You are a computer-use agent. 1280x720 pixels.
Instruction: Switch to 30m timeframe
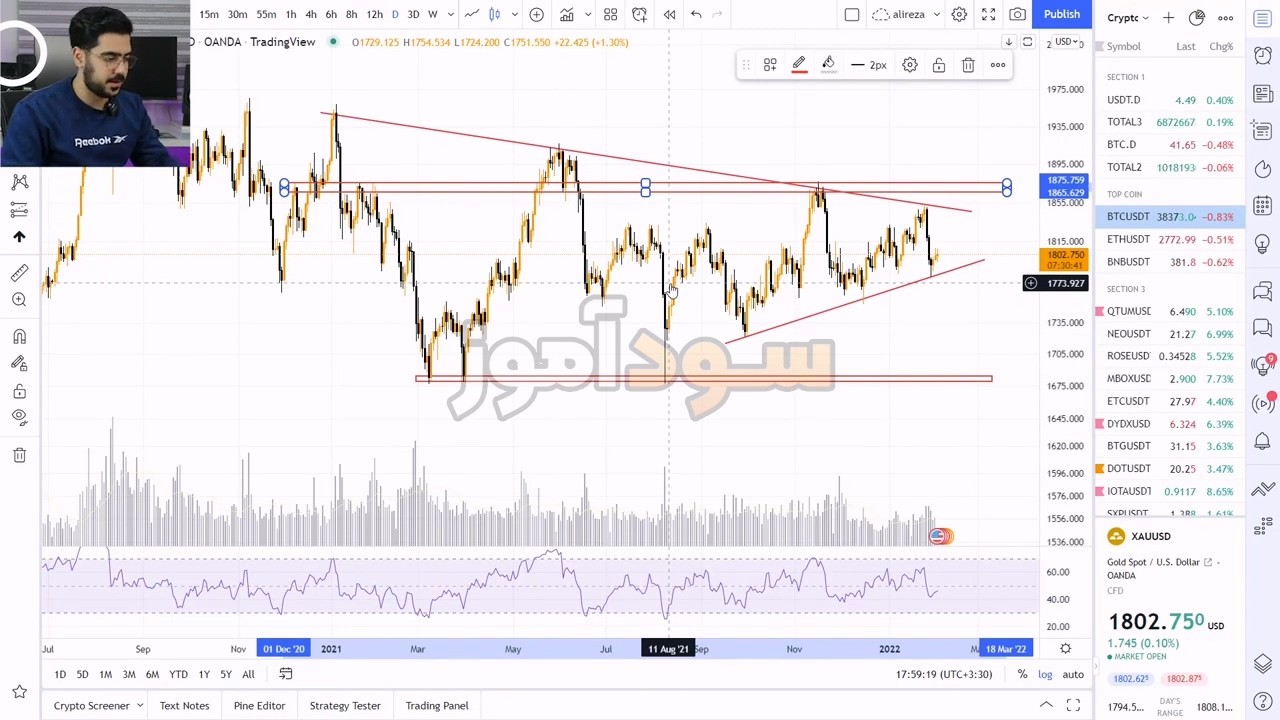237,14
